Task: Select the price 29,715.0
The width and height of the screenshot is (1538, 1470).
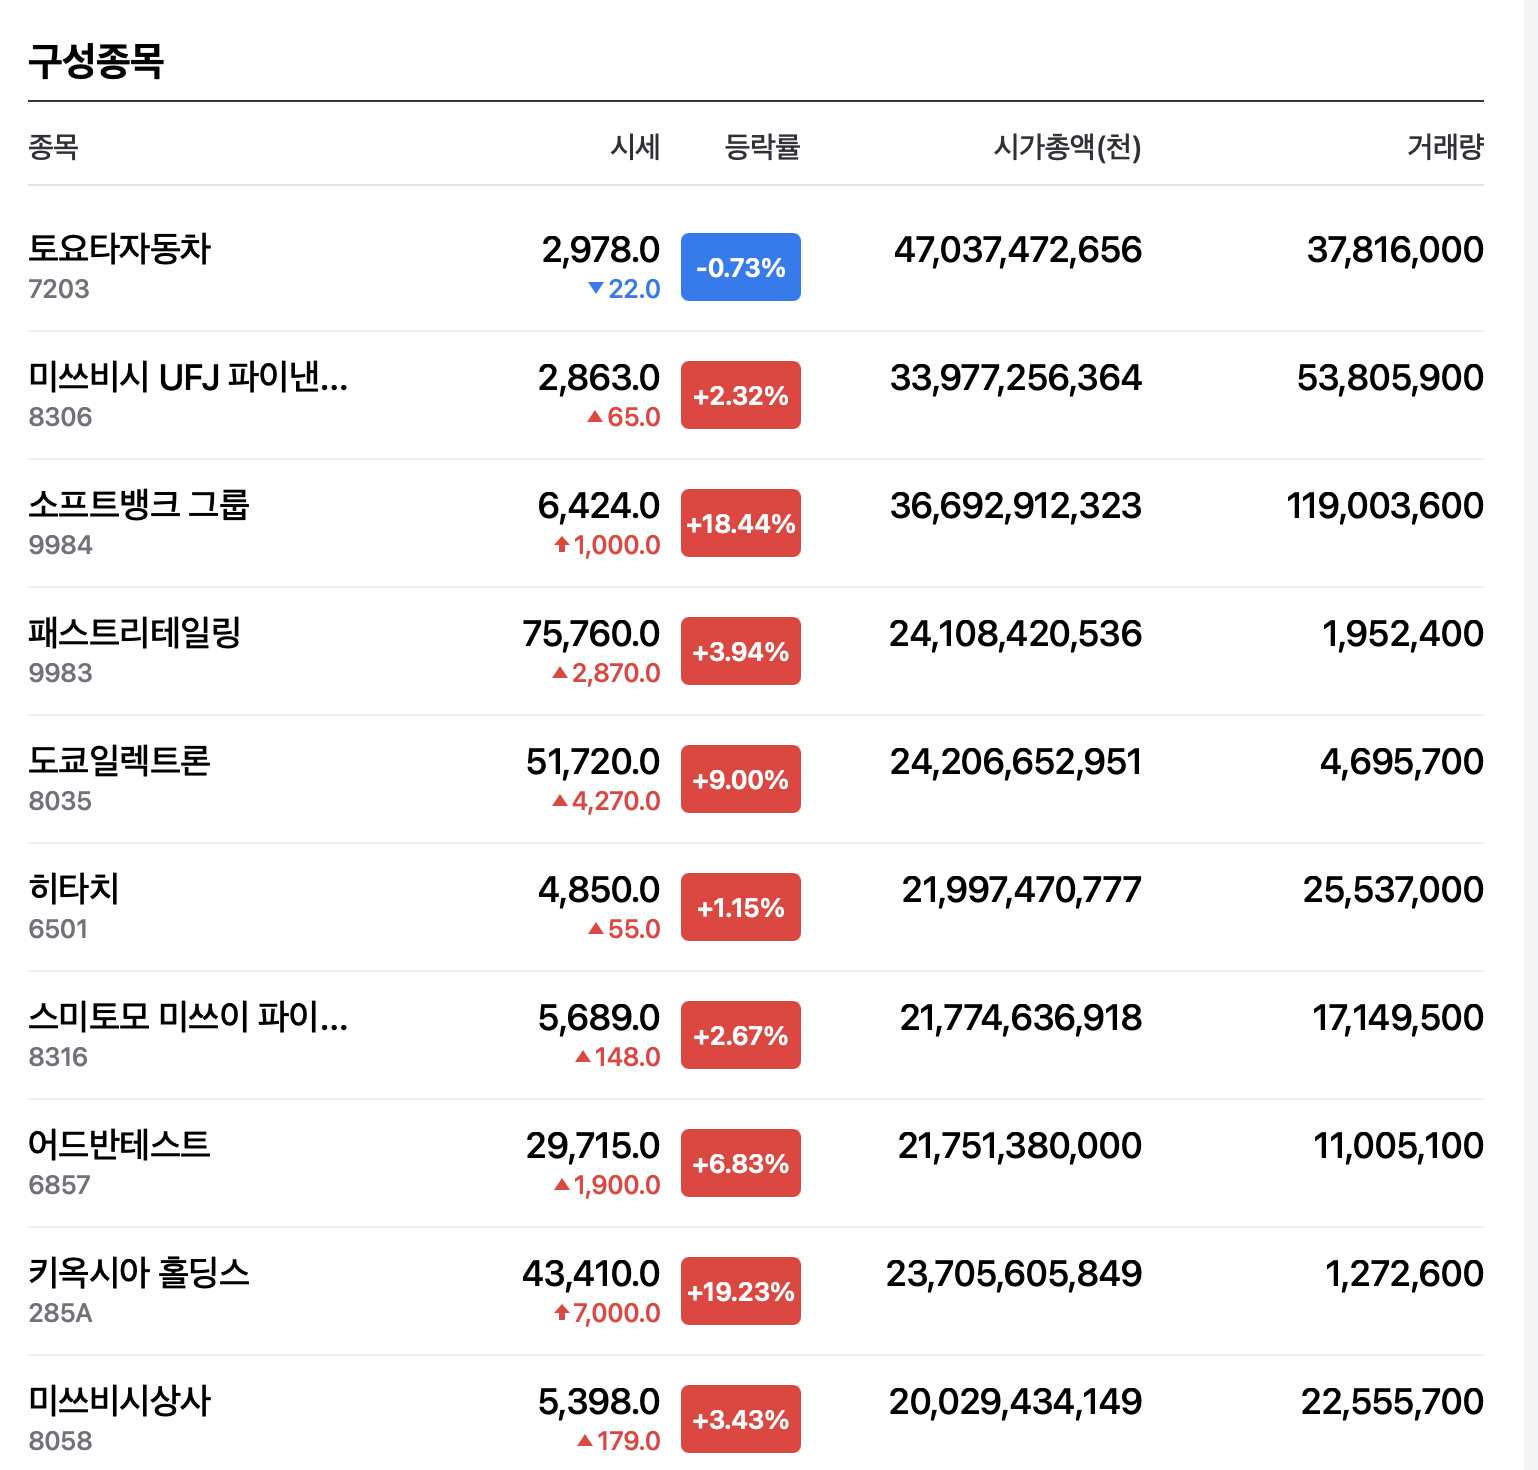Action: click(593, 1145)
